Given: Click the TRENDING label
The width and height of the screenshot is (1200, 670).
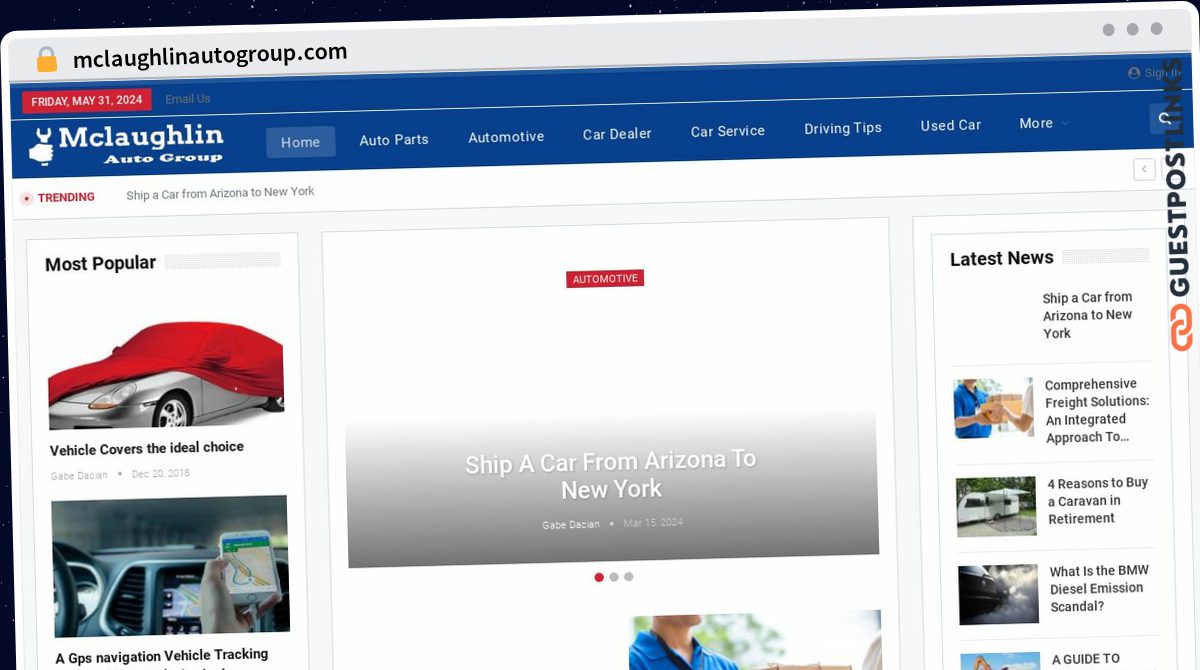Looking at the screenshot, I should click(66, 198).
